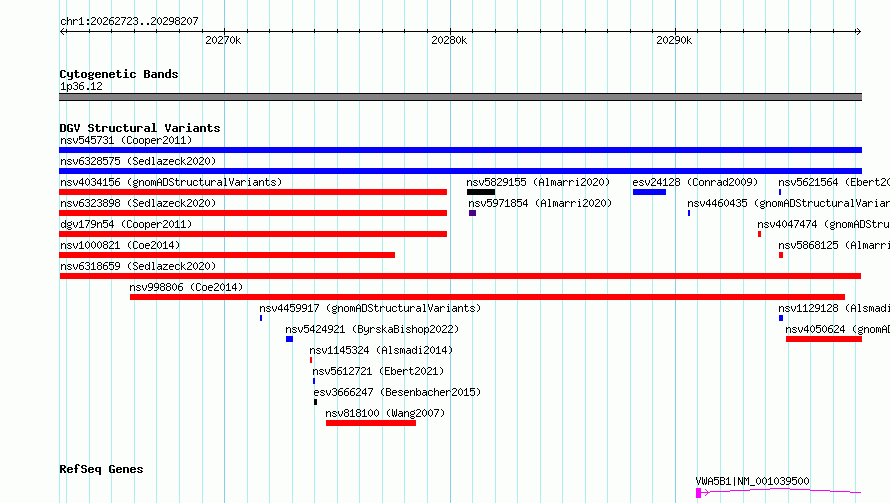The height and width of the screenshot is (503, 890).
Task: Click the nsv5612721 (Ebert2021) label
Action: coord(378,371)
